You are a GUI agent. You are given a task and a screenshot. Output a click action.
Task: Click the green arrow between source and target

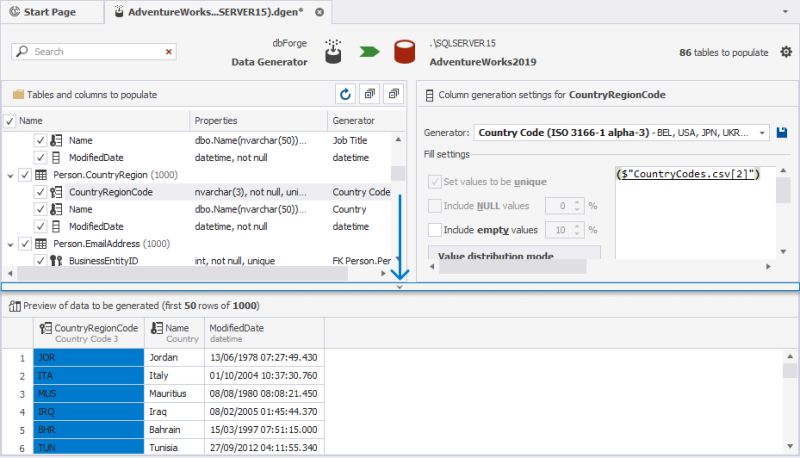(x=369, y=52)
